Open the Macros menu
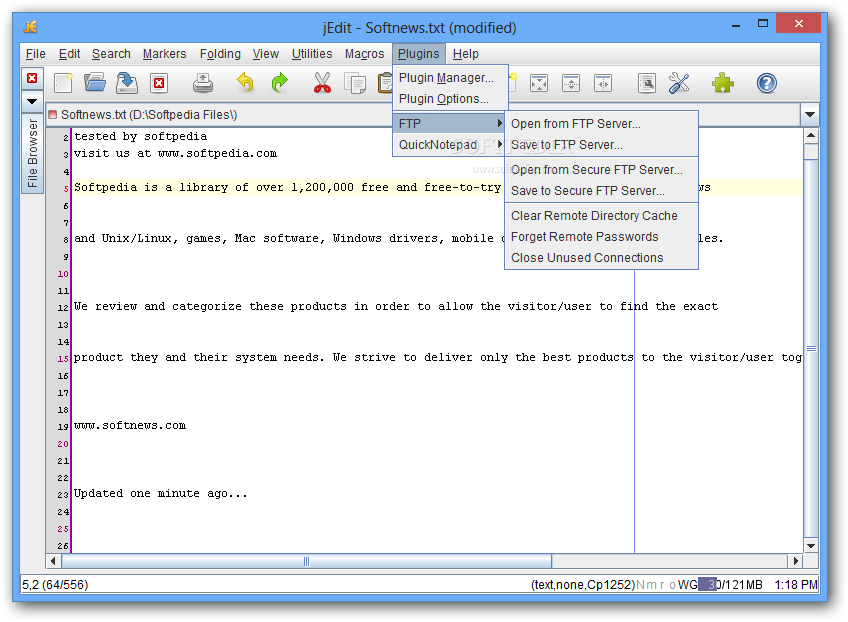 (365, 54)
